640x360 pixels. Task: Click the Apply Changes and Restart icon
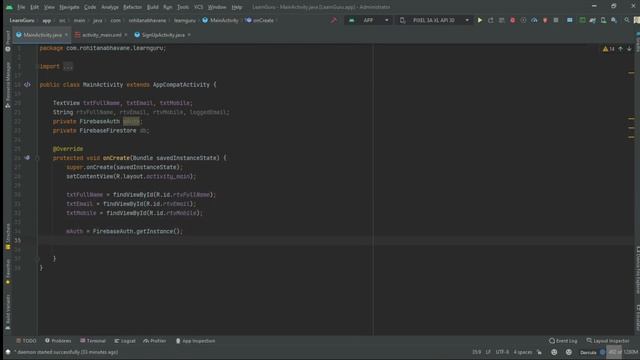491,20
